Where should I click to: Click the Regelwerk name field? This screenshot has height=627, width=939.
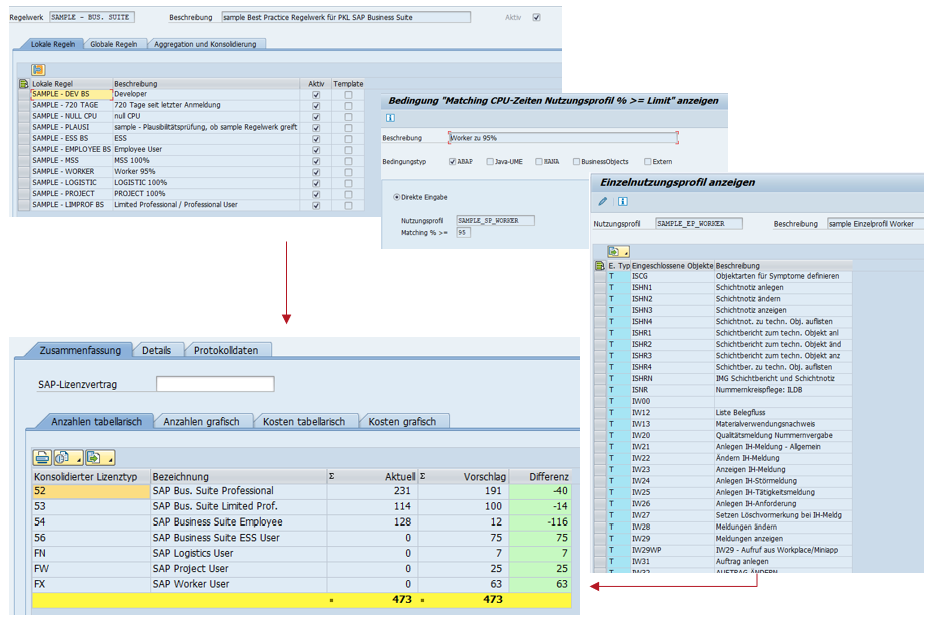click(92, 17)
